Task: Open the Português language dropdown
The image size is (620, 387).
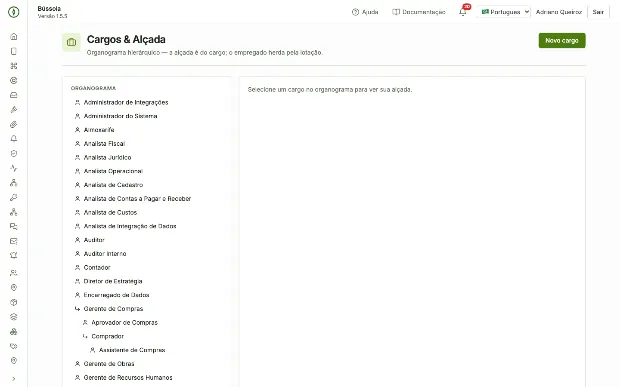Action: [x=503, y=12]
